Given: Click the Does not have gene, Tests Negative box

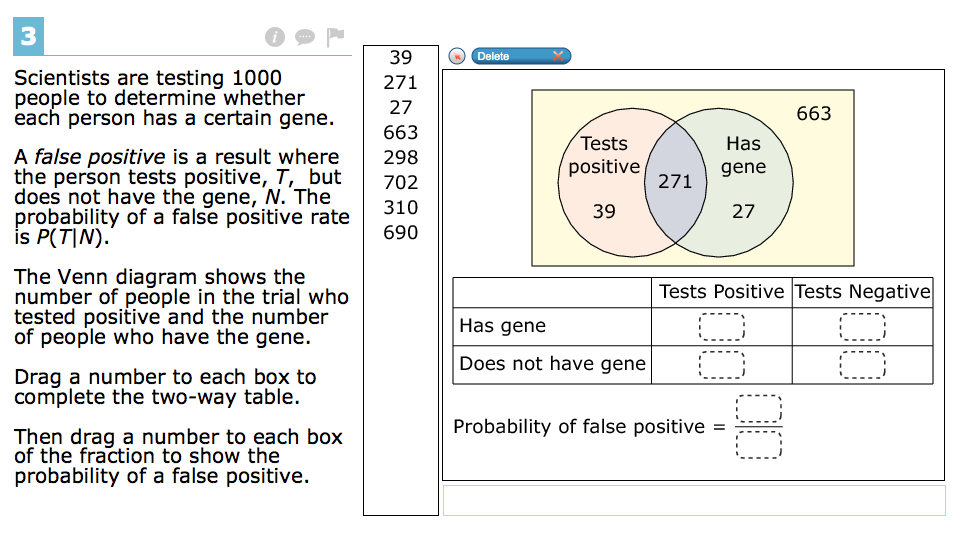Looking at the screenshot, I should tap(862, 364).
